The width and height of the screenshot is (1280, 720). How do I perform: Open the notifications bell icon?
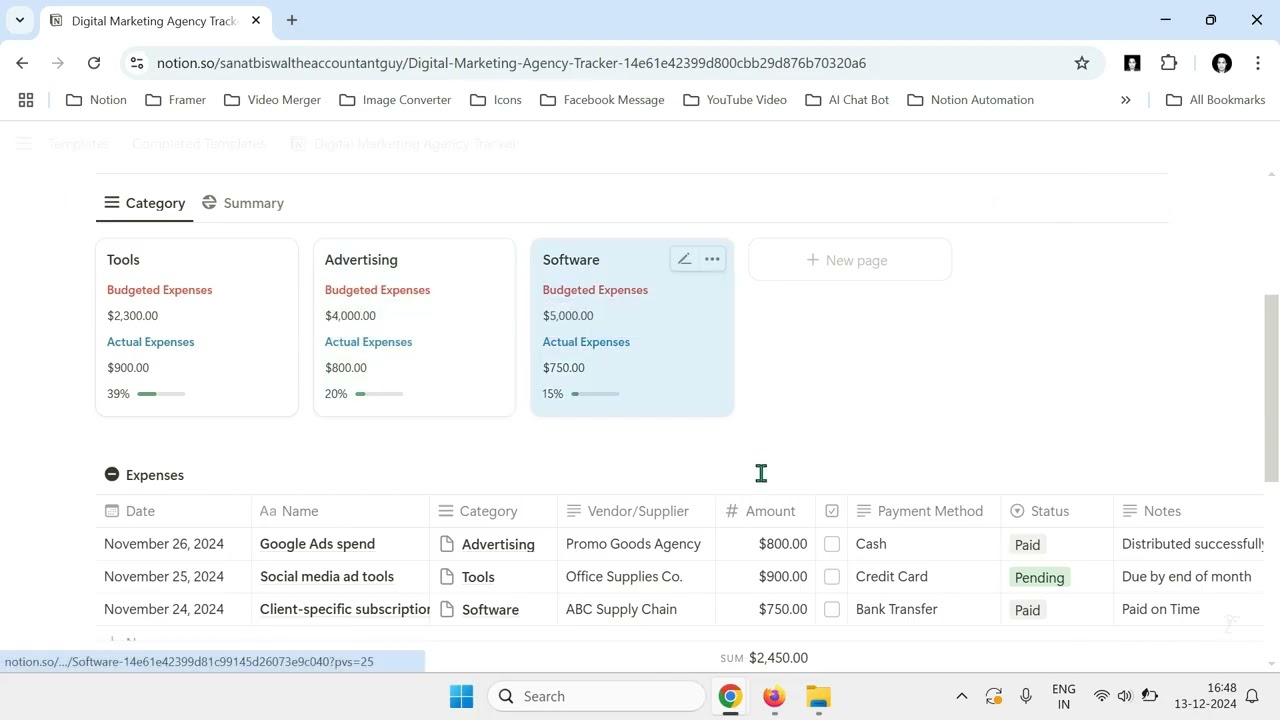point(1252,696)
